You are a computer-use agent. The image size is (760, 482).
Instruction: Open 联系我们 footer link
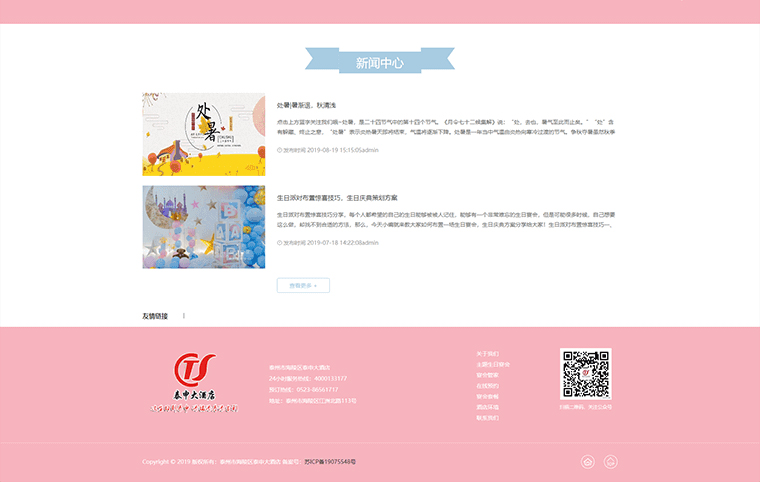click(488, 418)
